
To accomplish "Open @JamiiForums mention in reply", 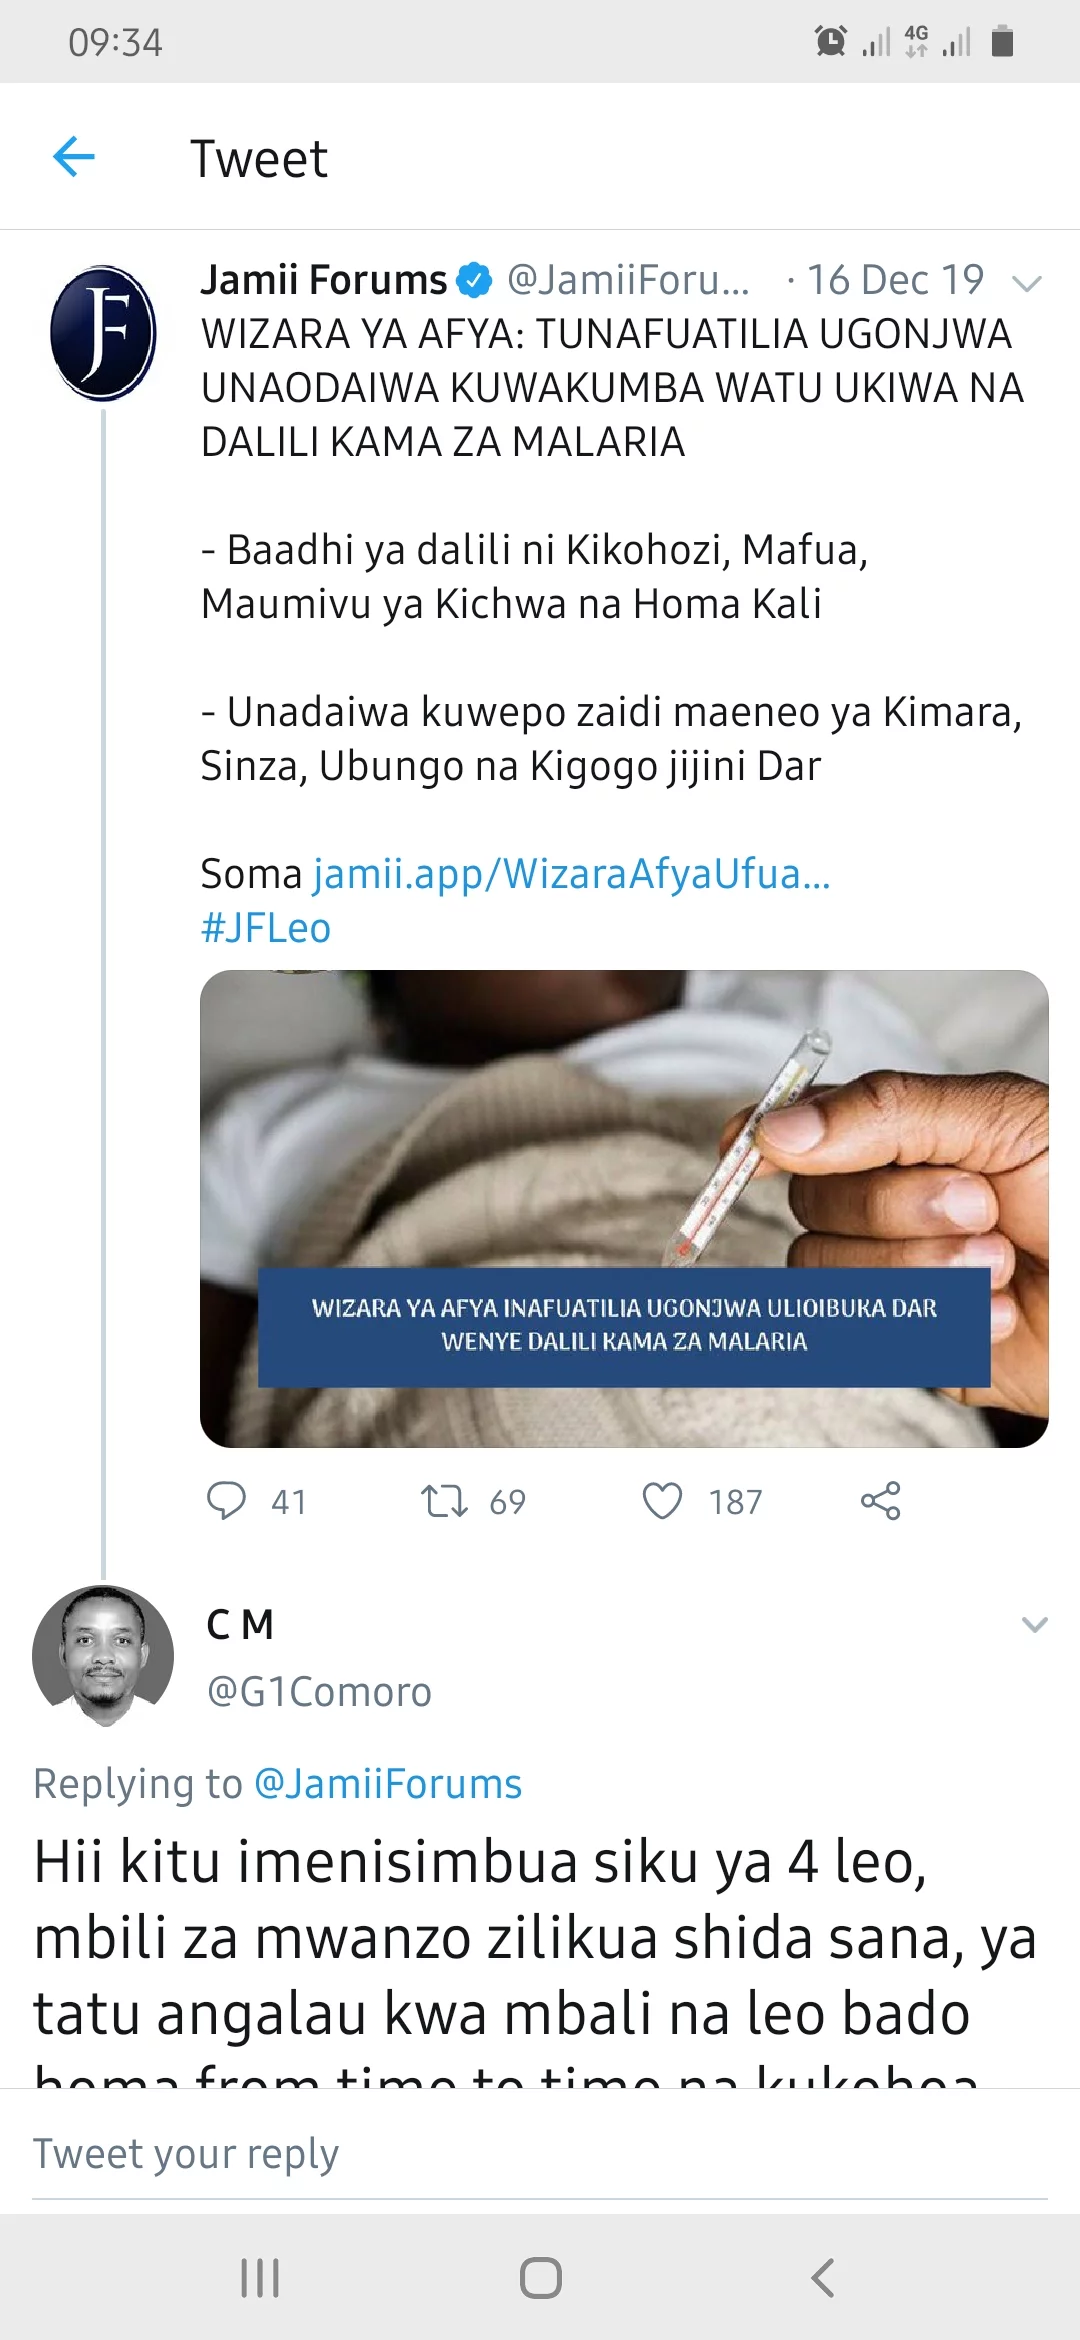I will (x=388, y=1784).
